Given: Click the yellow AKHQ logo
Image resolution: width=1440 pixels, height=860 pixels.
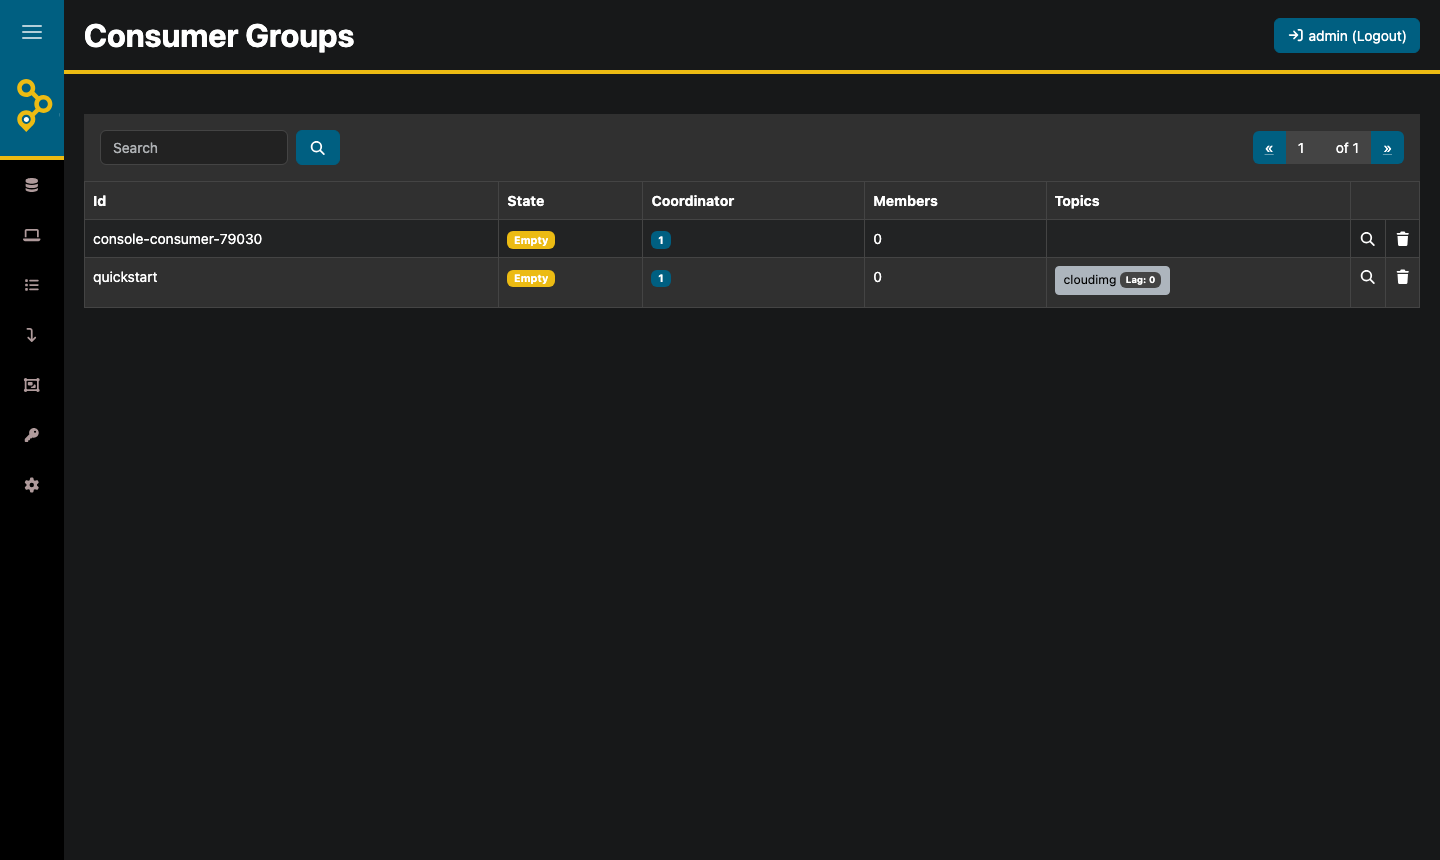Looking at the screenshot, I should 33,105.
